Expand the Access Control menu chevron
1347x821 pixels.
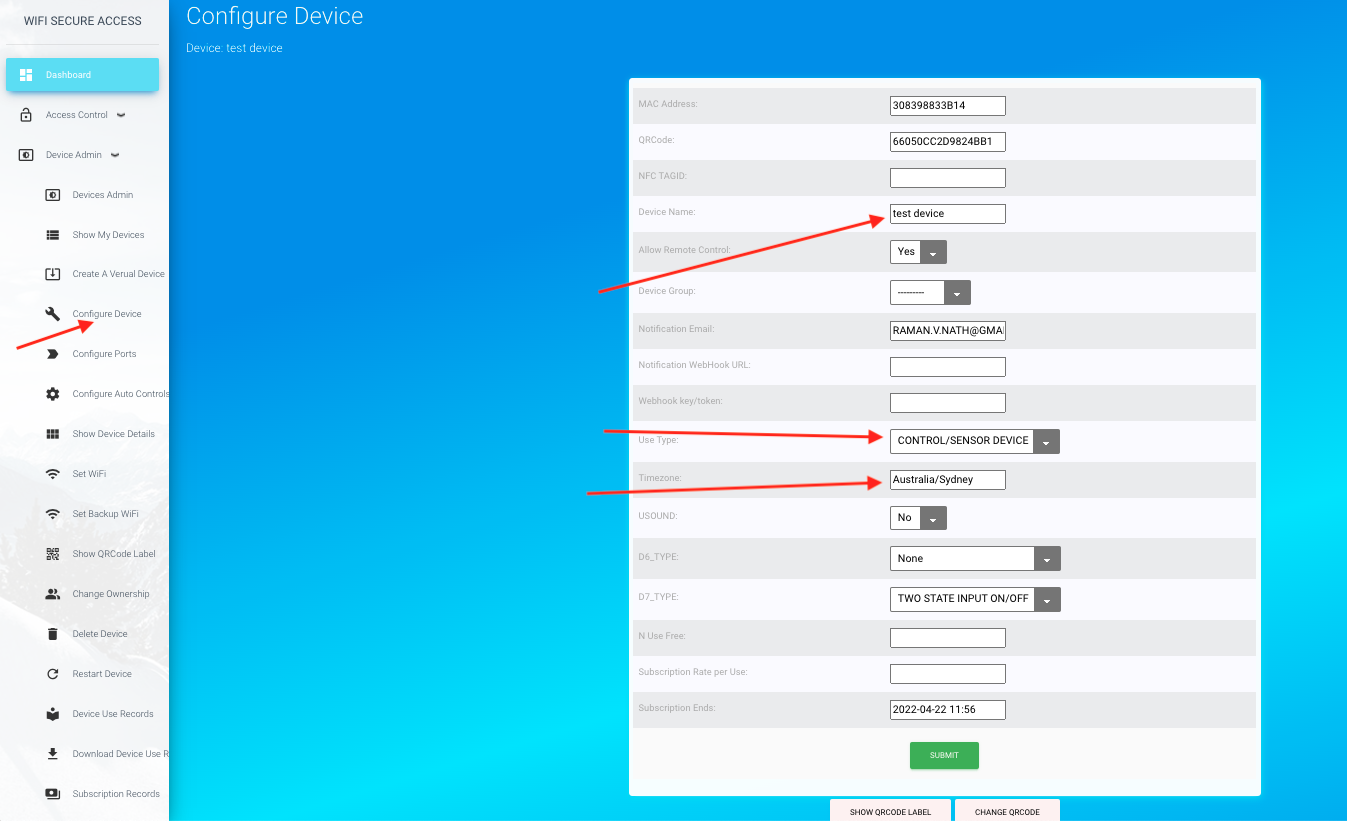point(121,115)
